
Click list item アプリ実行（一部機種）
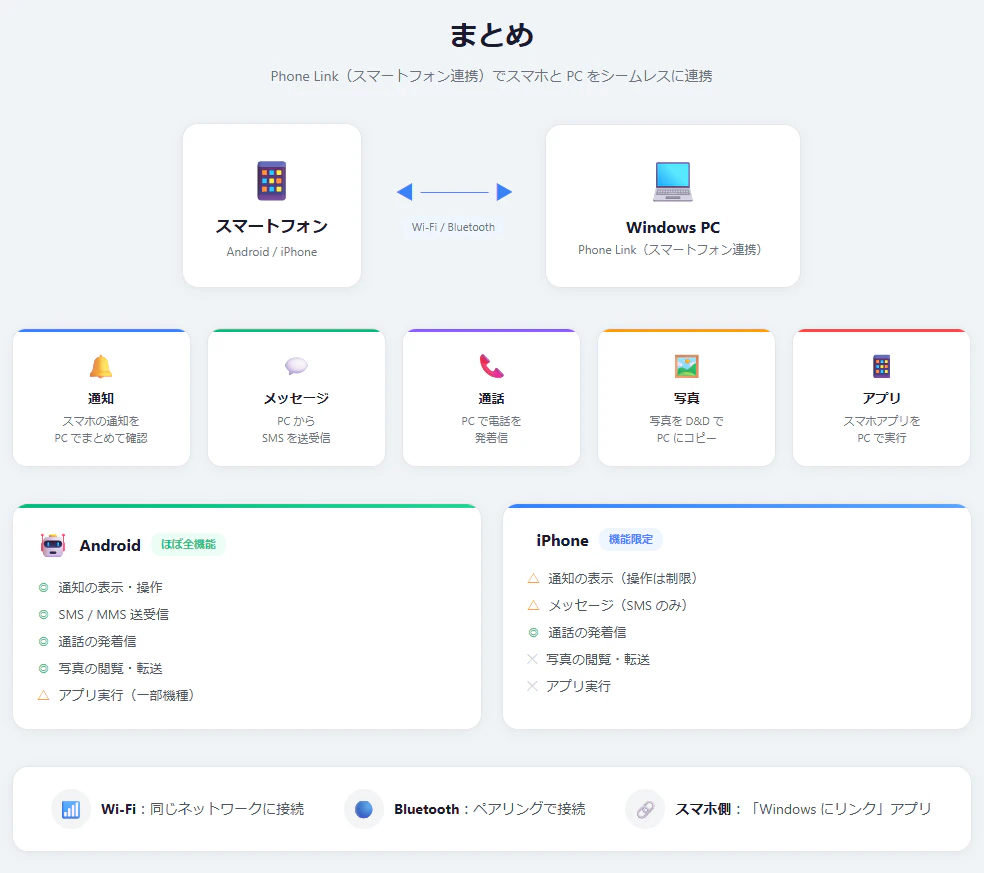click(x=126, y=695)
